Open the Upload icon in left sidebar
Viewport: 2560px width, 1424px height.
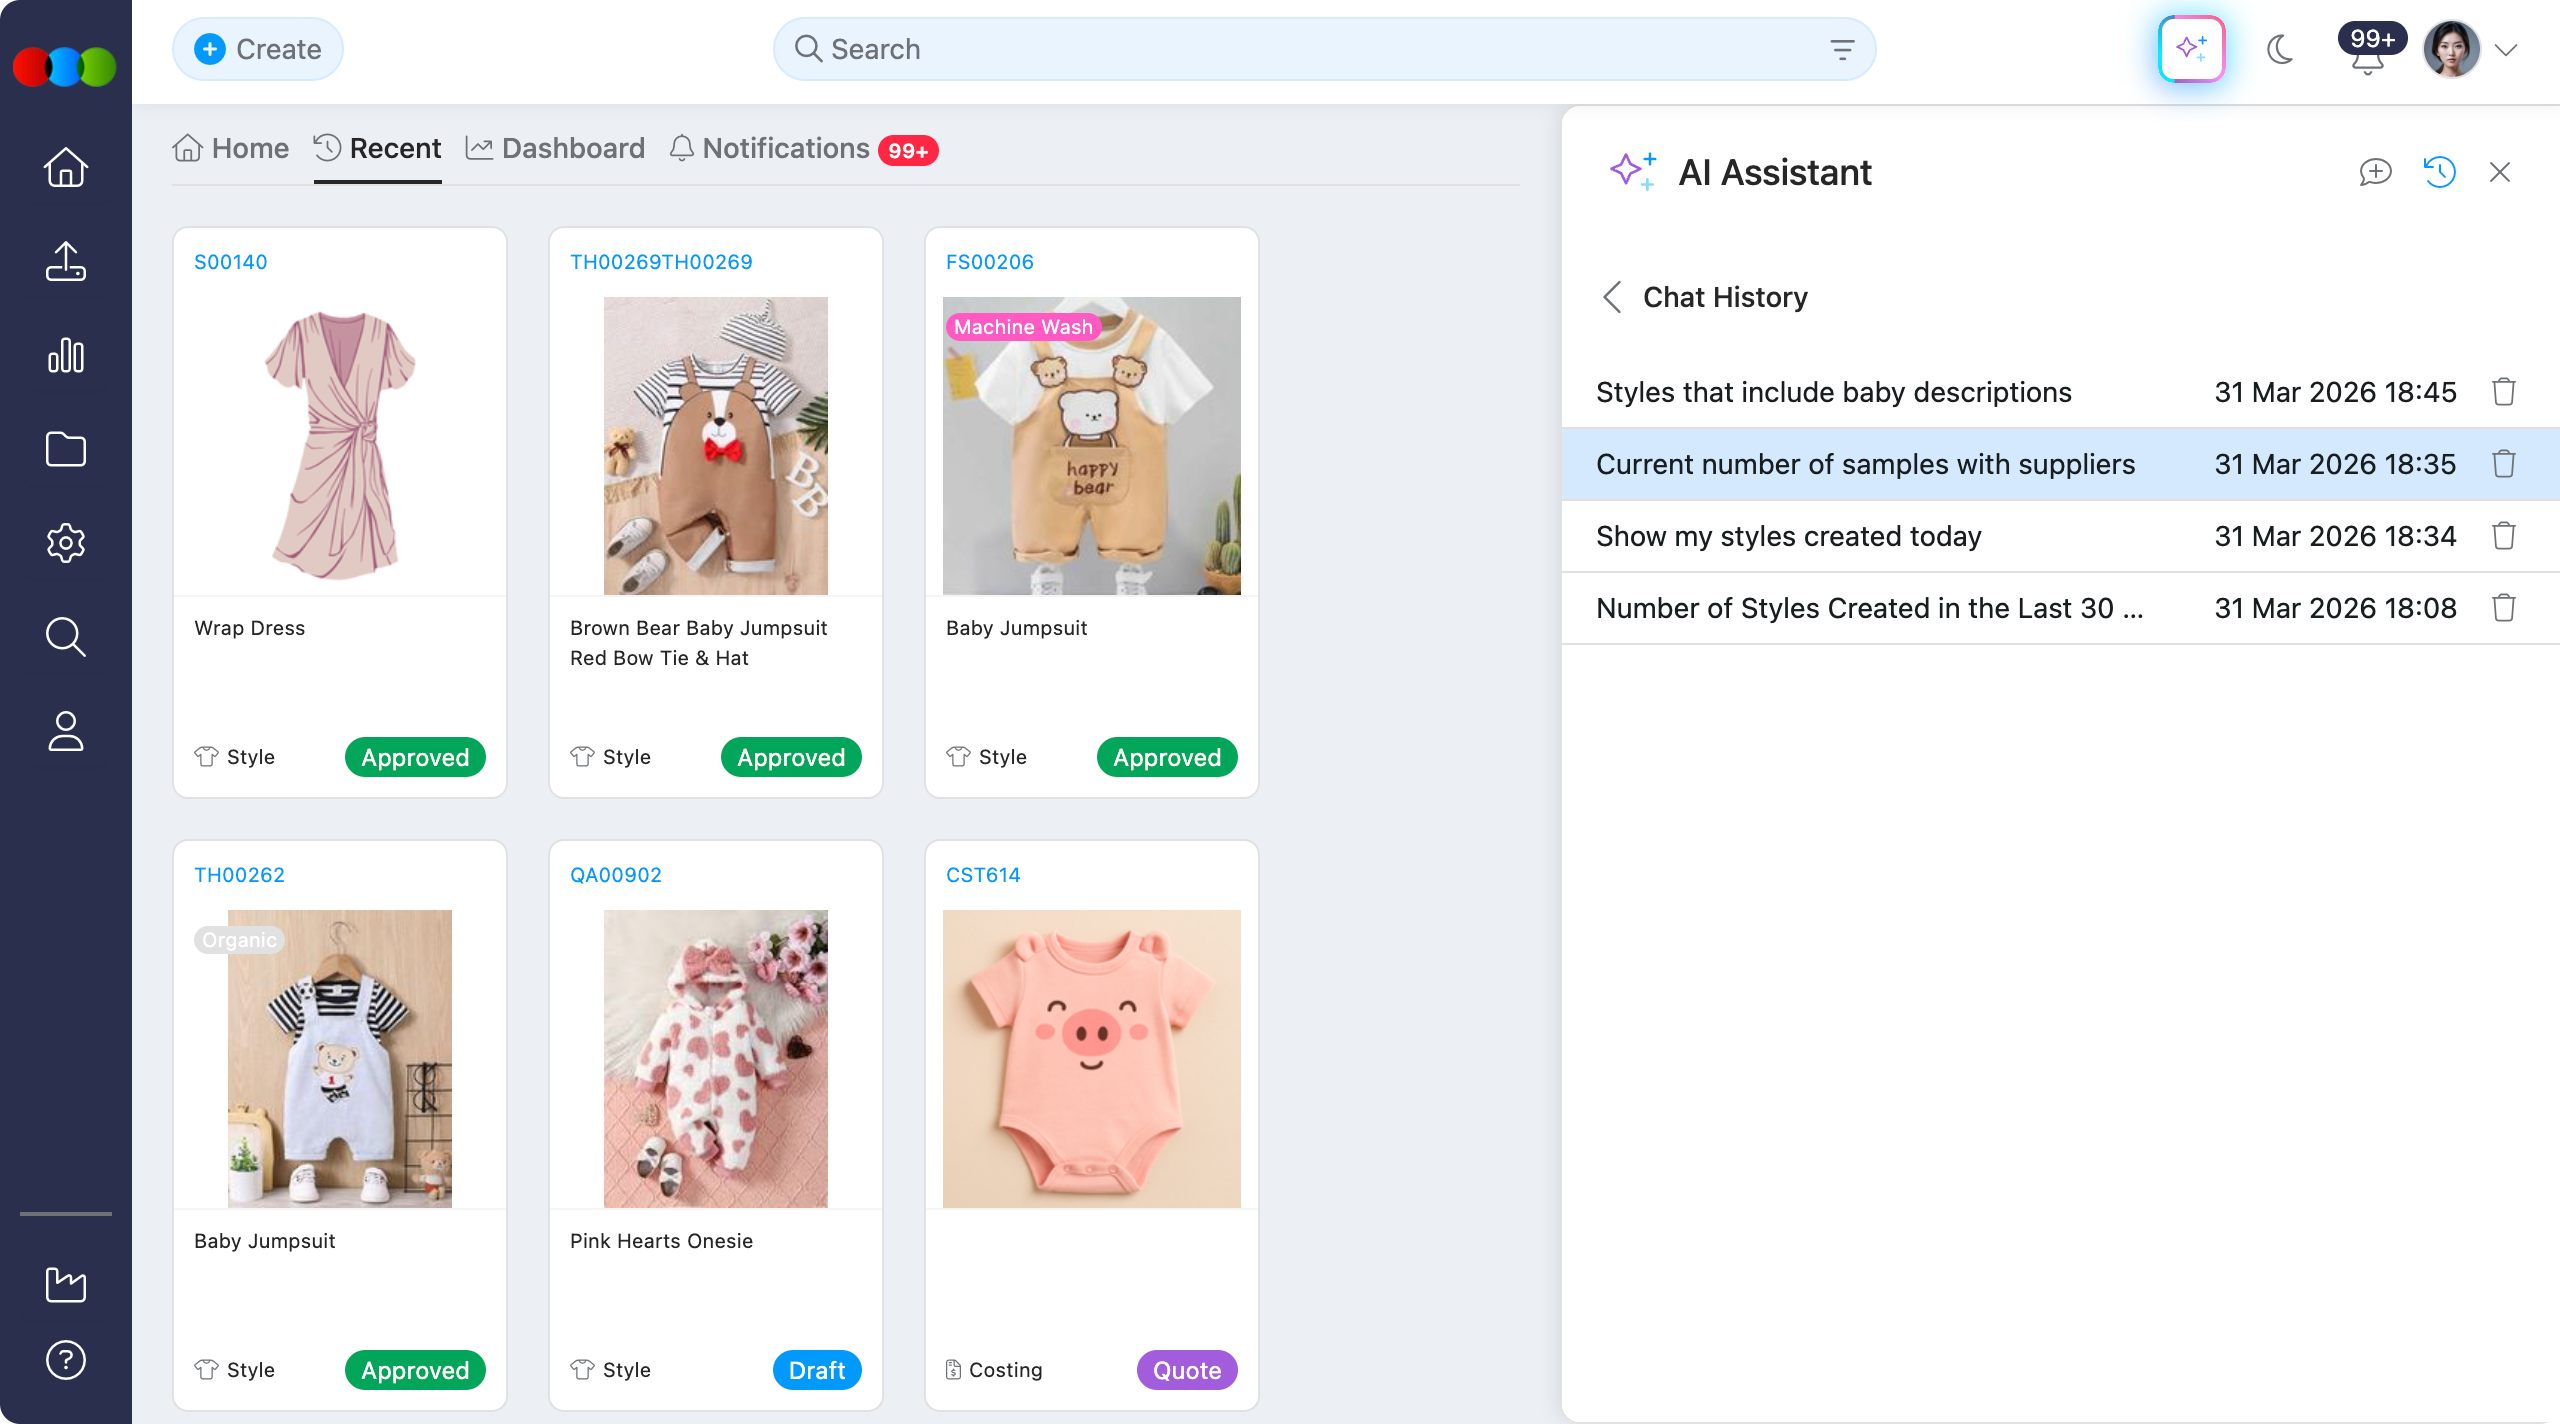pyautogui.click(x=64, y=261)
